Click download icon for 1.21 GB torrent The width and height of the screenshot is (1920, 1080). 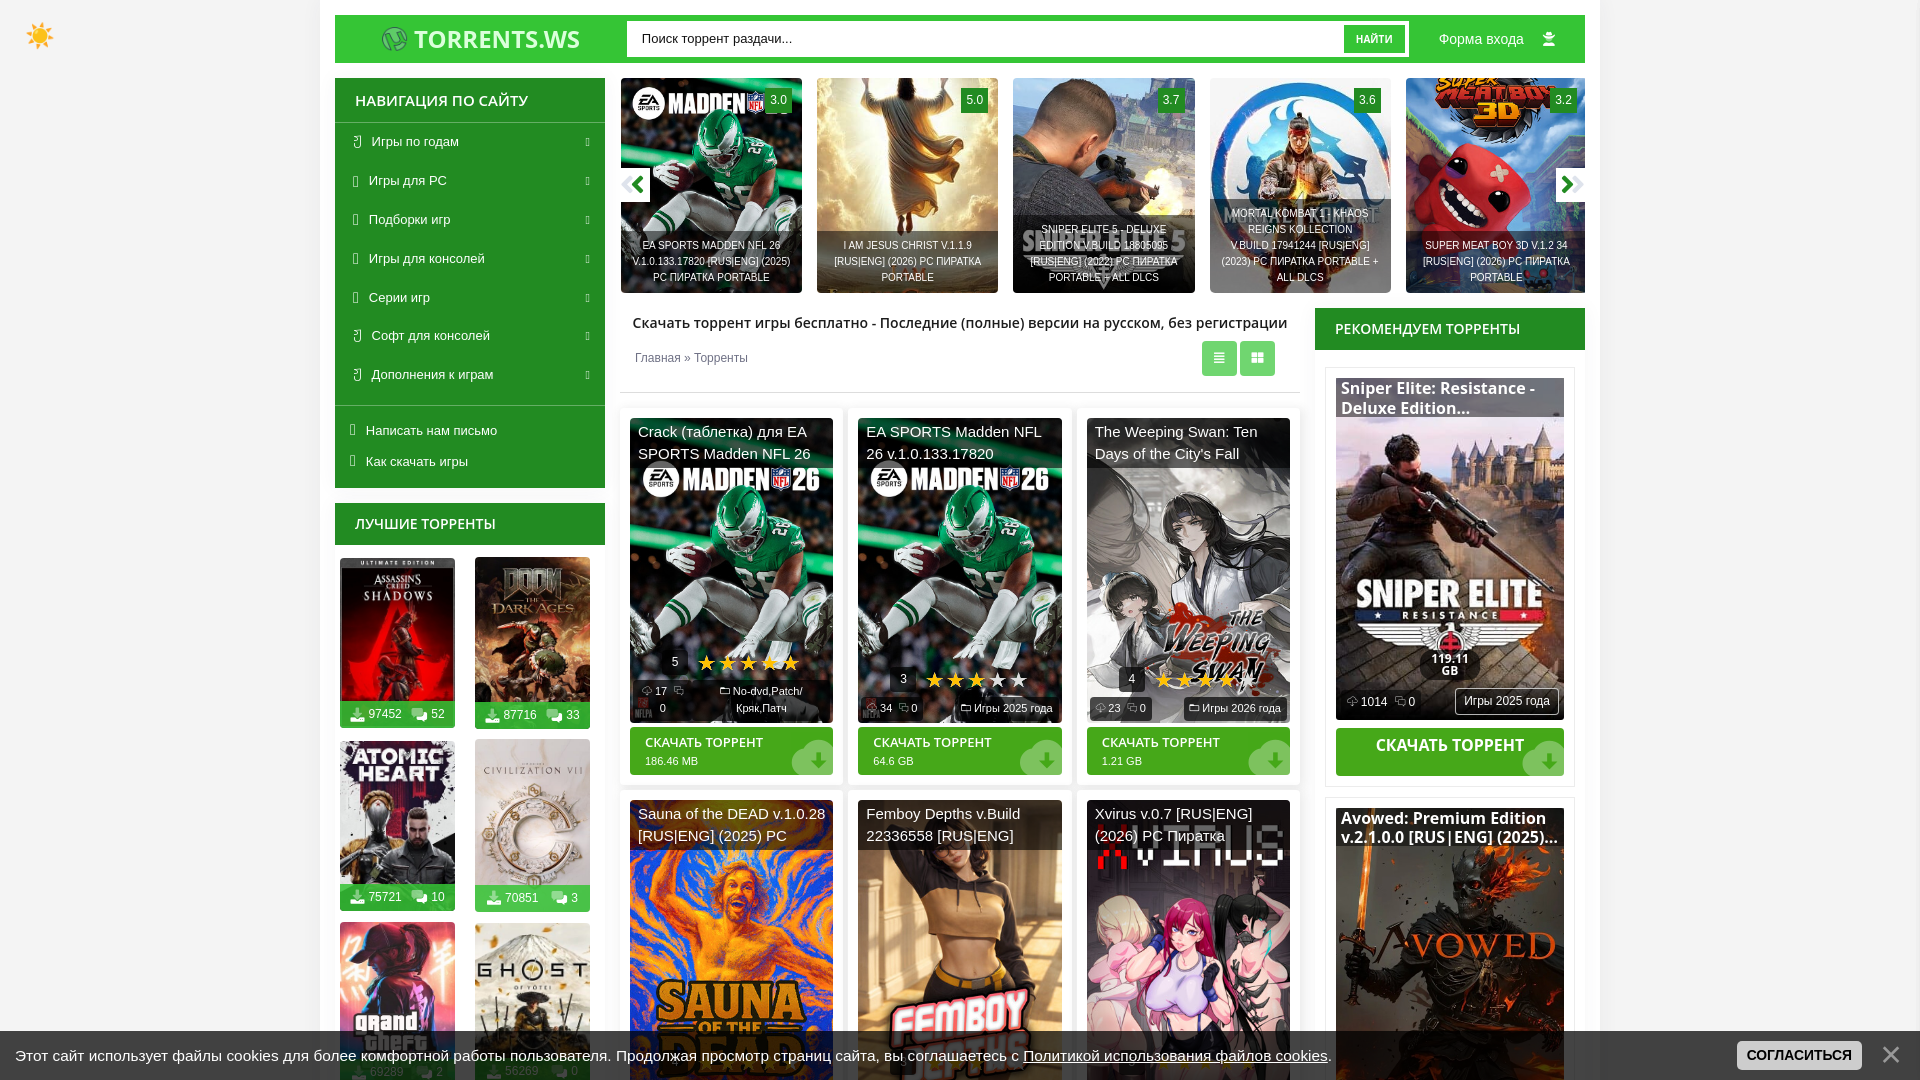1275,760
